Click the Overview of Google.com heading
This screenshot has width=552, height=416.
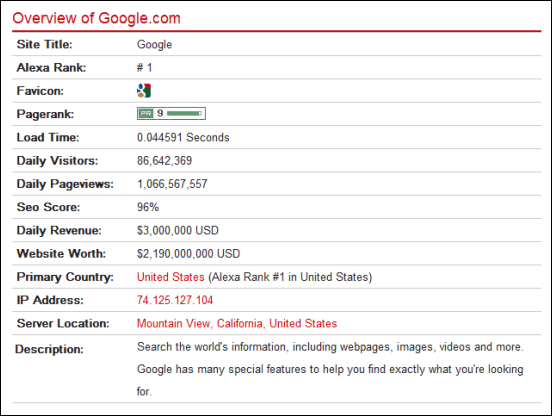click(x=96, y=18)
